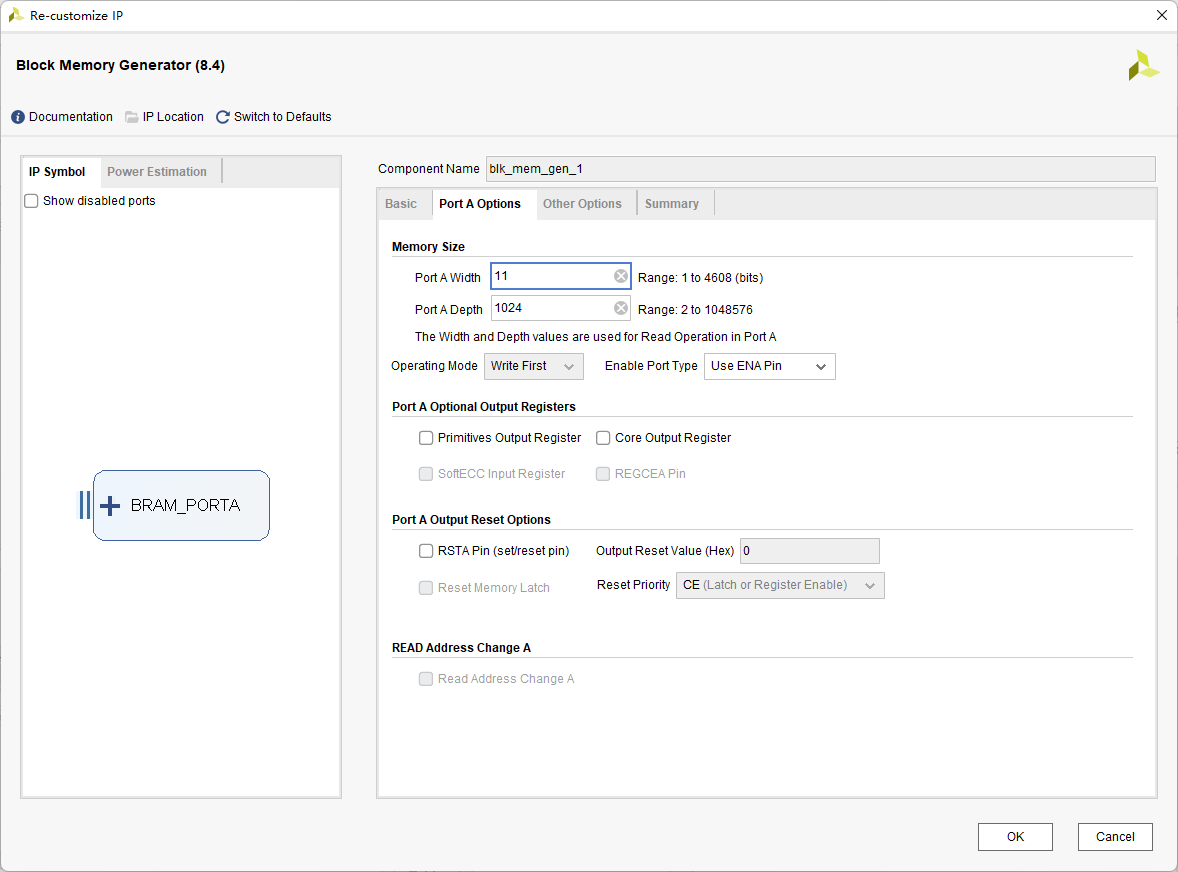Click the BRAM_PORTA bus connector lines
The width and height of the screenshot is (1178, 872).
(x=85, y=505)
